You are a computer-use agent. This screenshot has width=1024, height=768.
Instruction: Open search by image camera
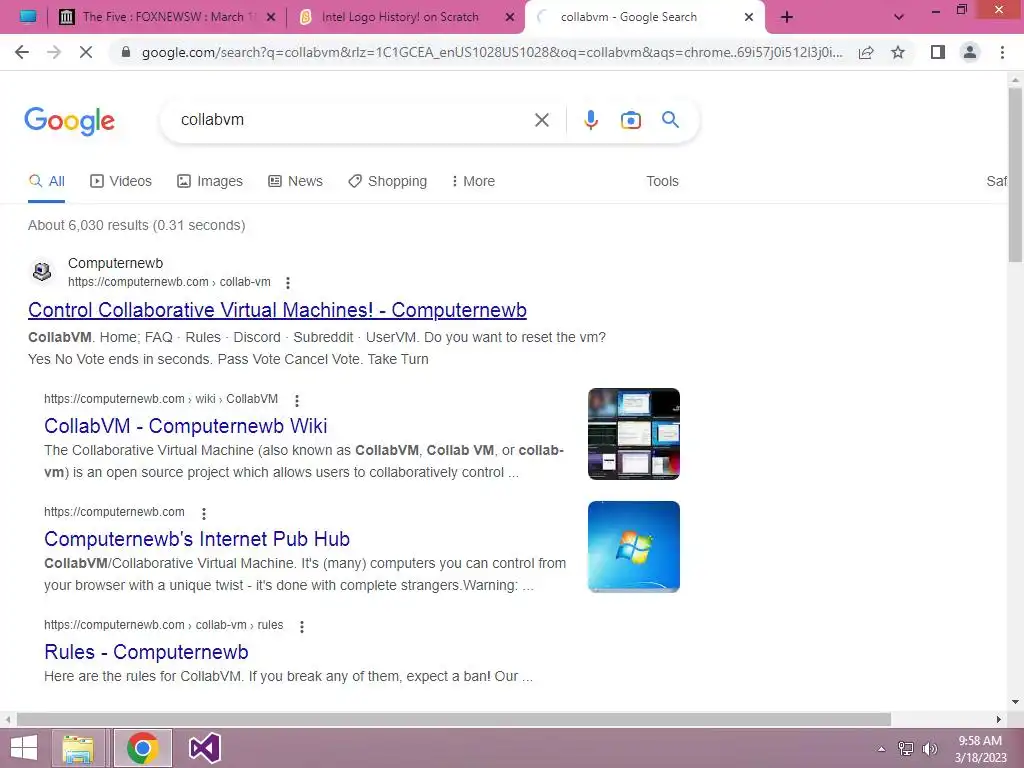(631, 120)
